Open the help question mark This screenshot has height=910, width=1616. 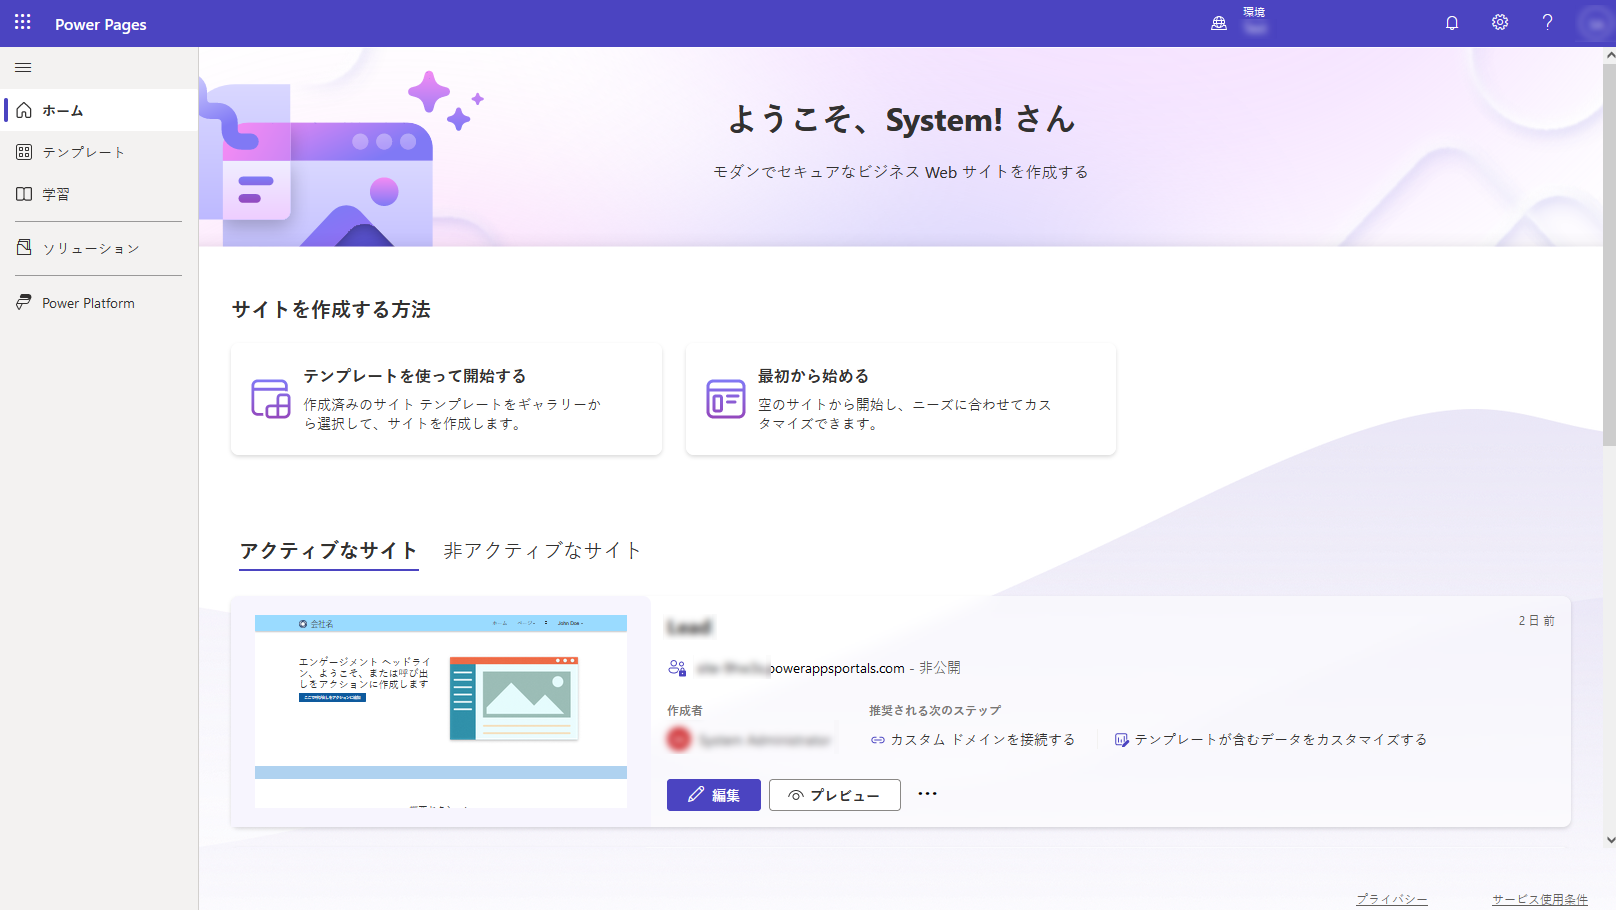pos(1547,23)
